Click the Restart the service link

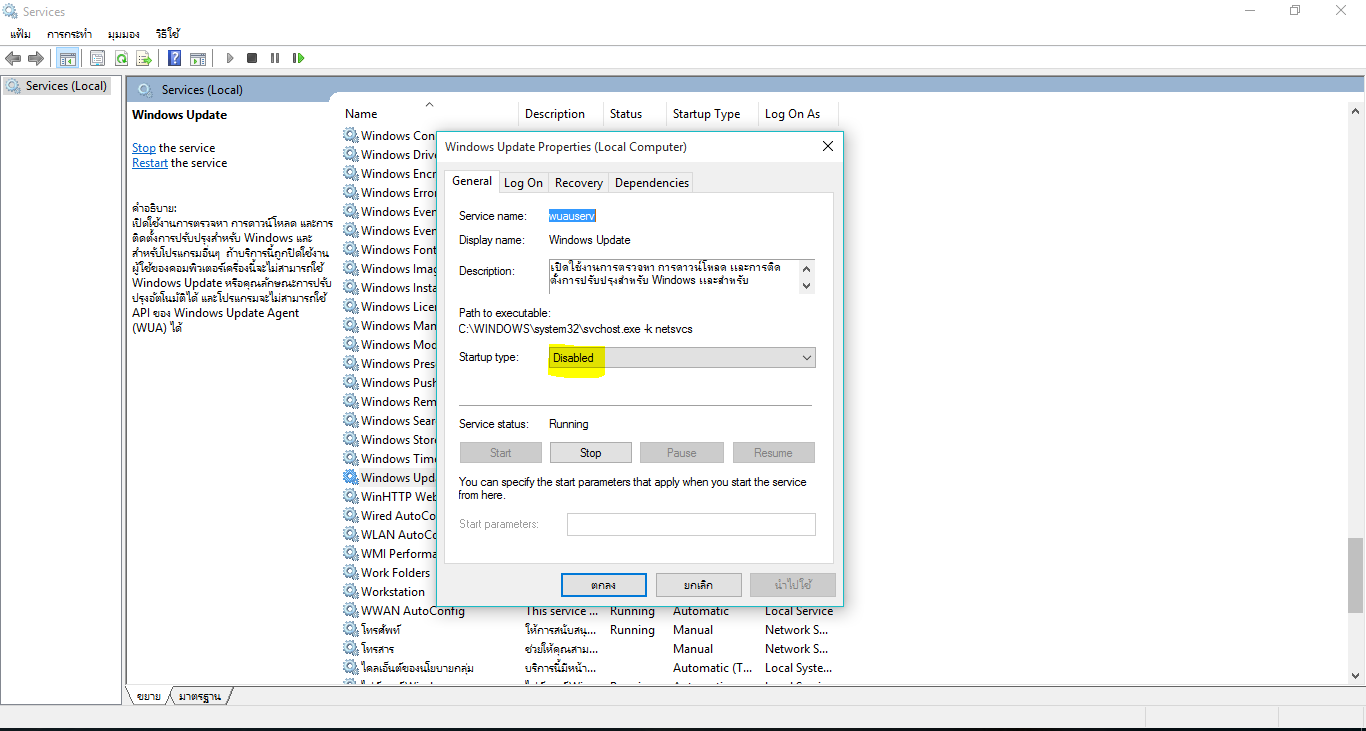pyautogui.click(x=150, y=163)
